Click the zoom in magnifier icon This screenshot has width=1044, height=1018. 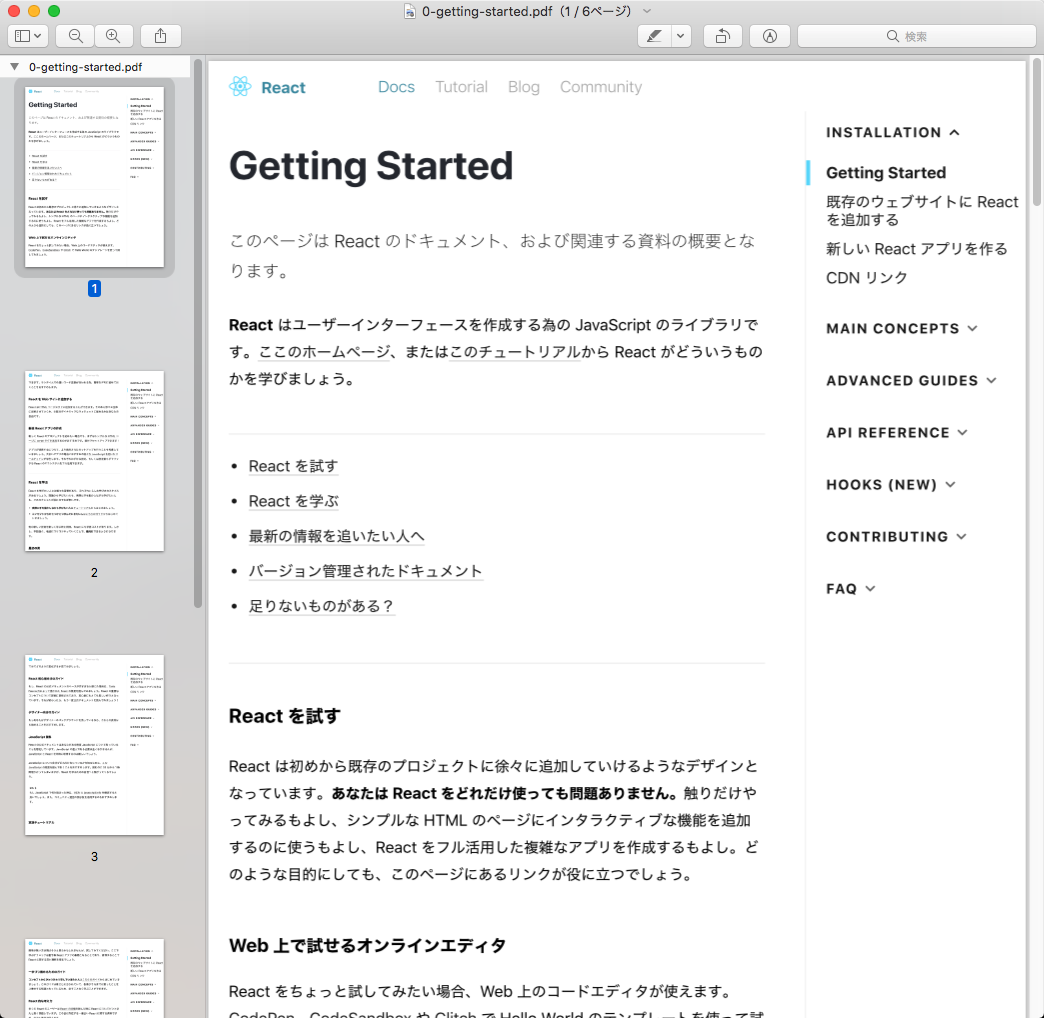113,36
